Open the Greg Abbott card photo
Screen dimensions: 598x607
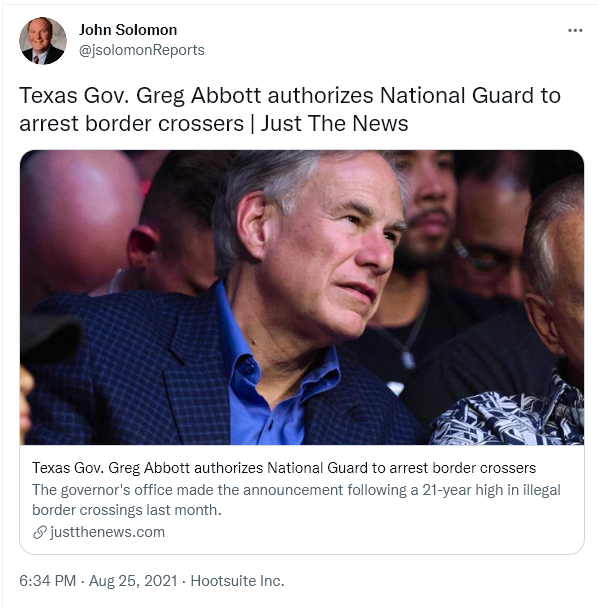click(302, 297)
